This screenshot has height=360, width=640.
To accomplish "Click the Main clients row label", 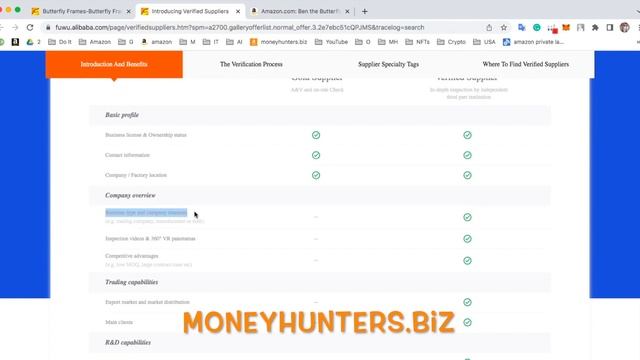I will pyautogui.click(x=119, y=322).
